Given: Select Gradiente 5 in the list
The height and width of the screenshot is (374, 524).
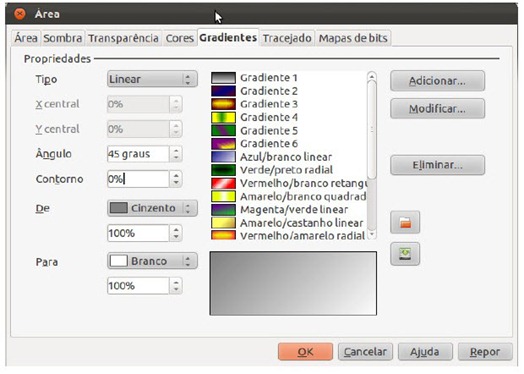Looking at the screenshot, I should (289, 130).
